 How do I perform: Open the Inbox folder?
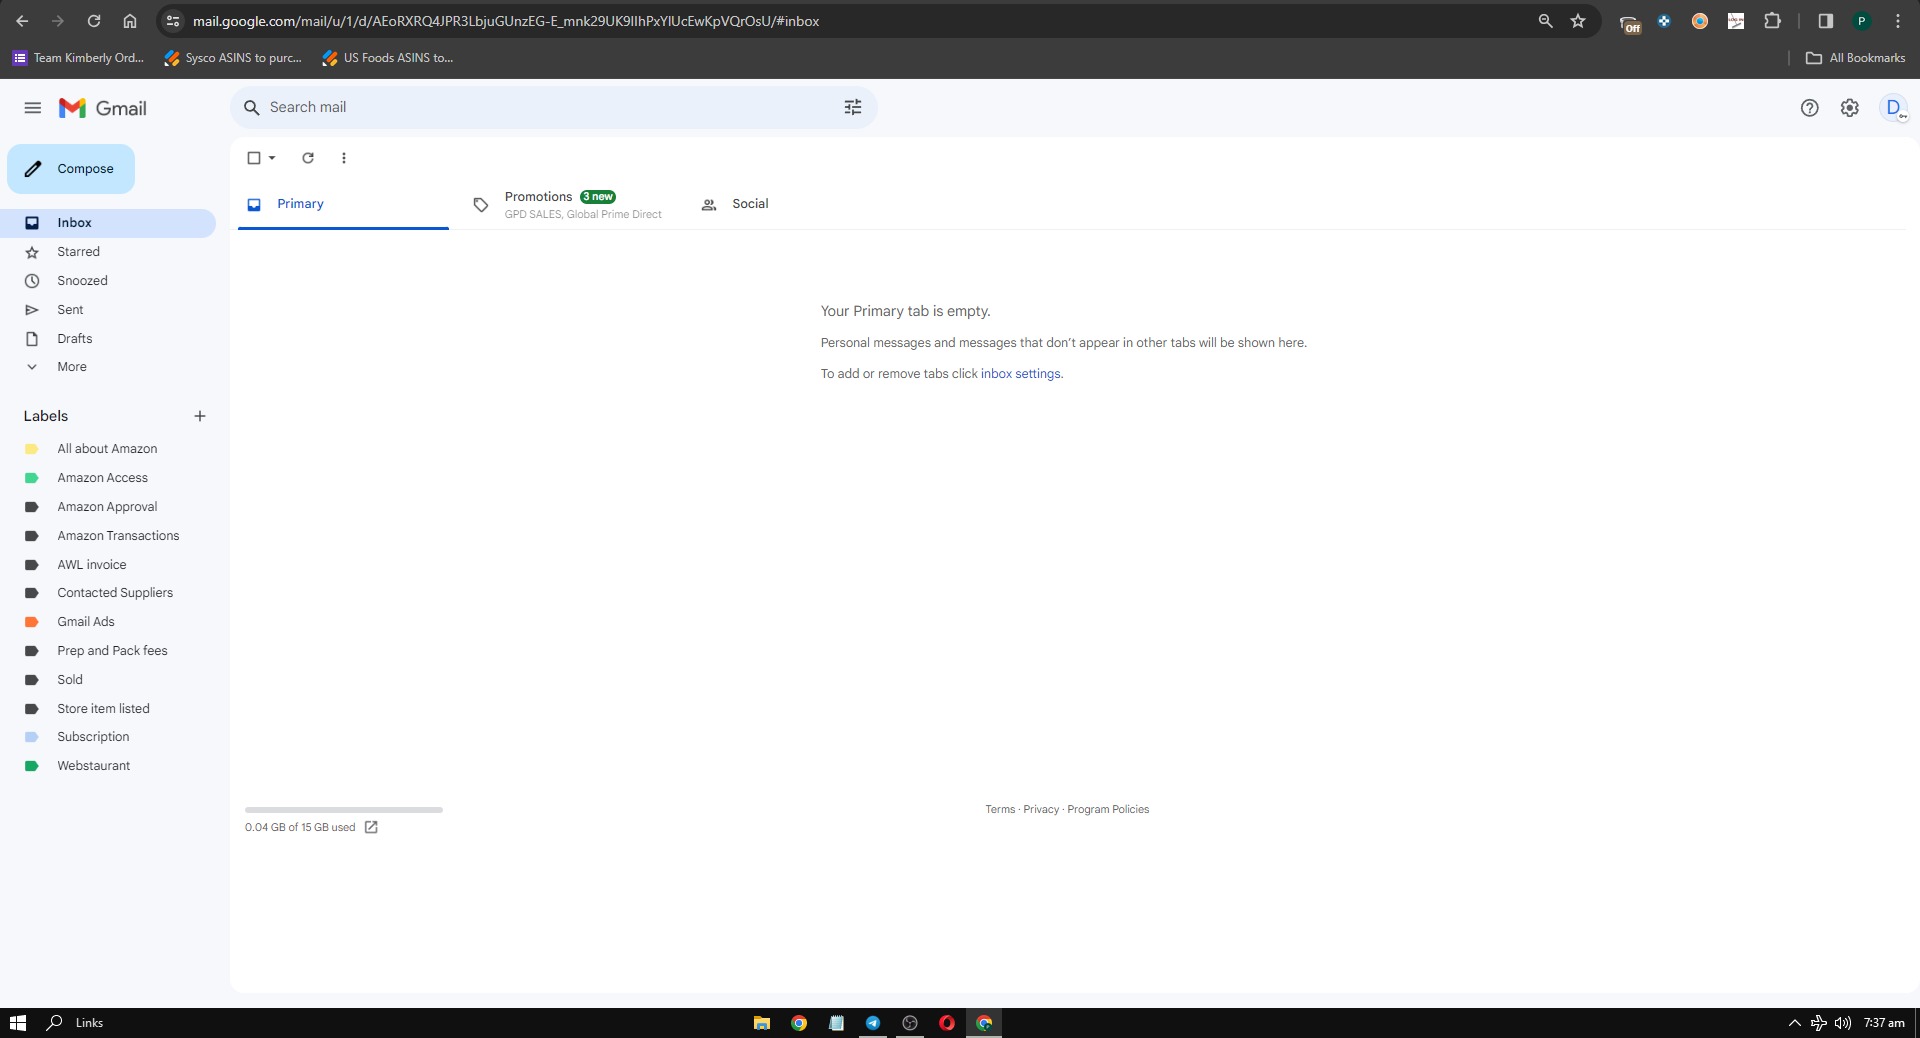[108, 223]
